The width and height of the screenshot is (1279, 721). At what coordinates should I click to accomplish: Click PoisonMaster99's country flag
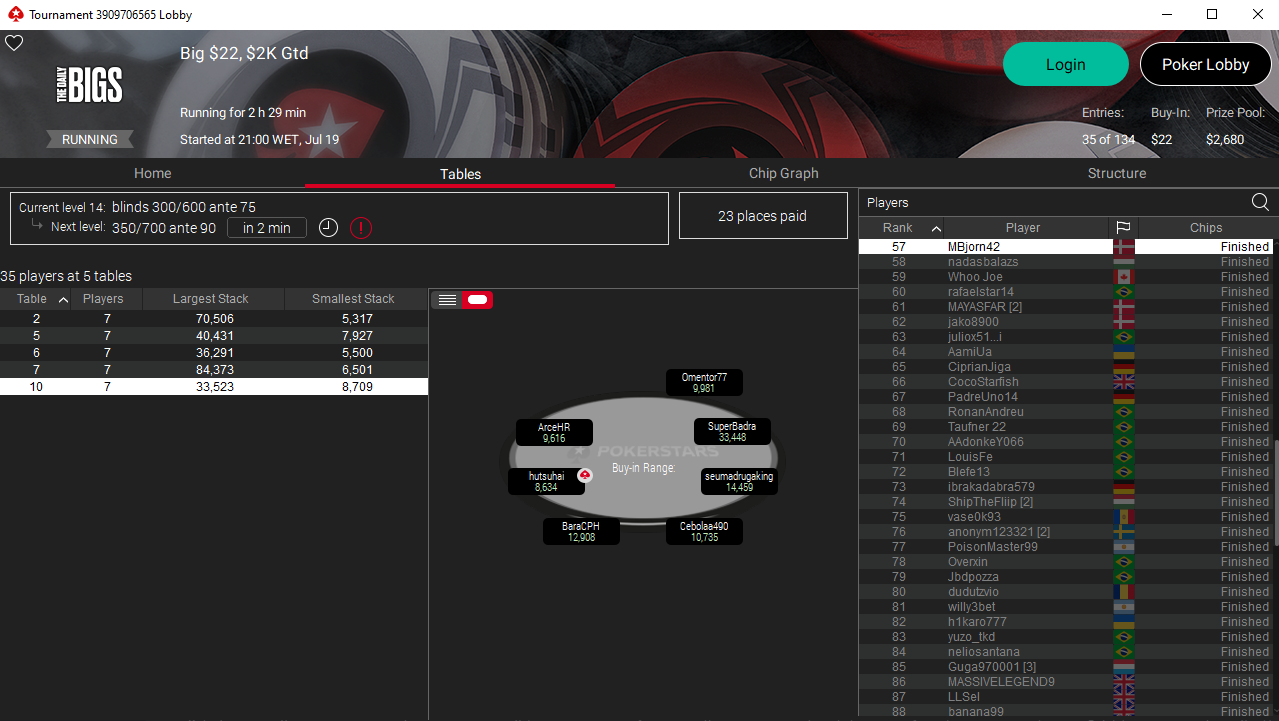(x=1124, y=547)
